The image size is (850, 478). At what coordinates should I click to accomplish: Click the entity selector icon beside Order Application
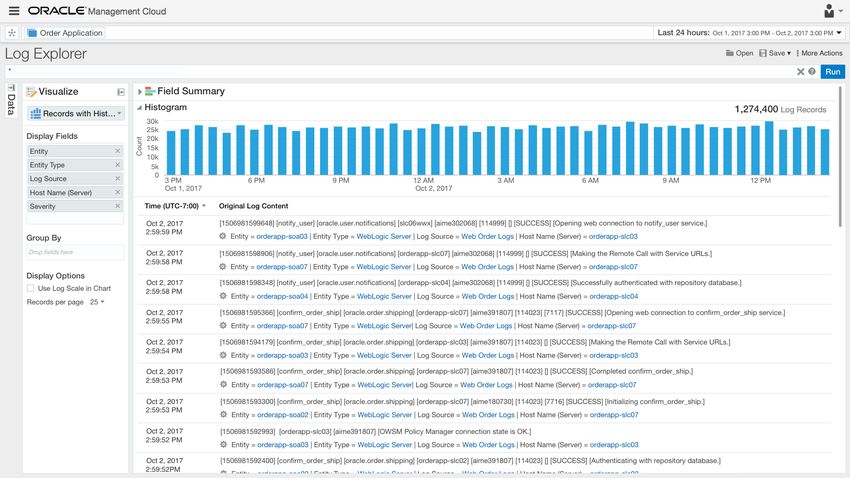click(x=12, y=33)
